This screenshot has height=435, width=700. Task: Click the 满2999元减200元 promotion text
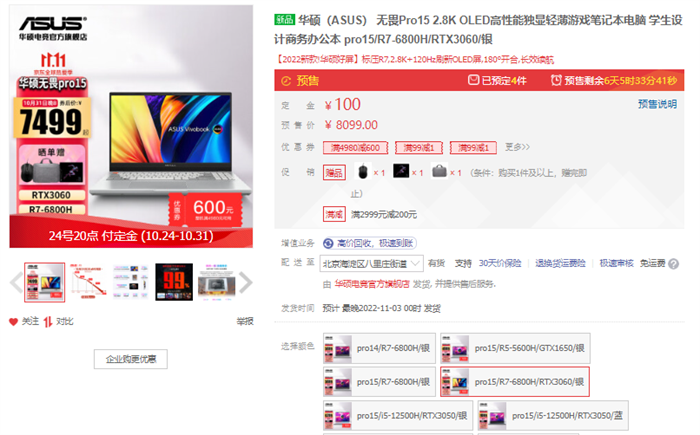(x=384, y=215)
